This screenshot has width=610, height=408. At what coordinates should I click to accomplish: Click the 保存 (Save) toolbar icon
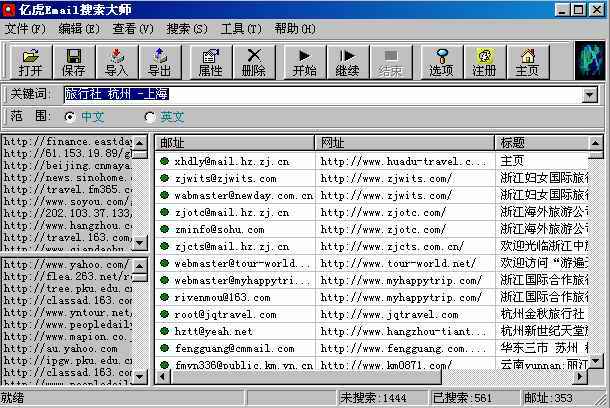74,62
